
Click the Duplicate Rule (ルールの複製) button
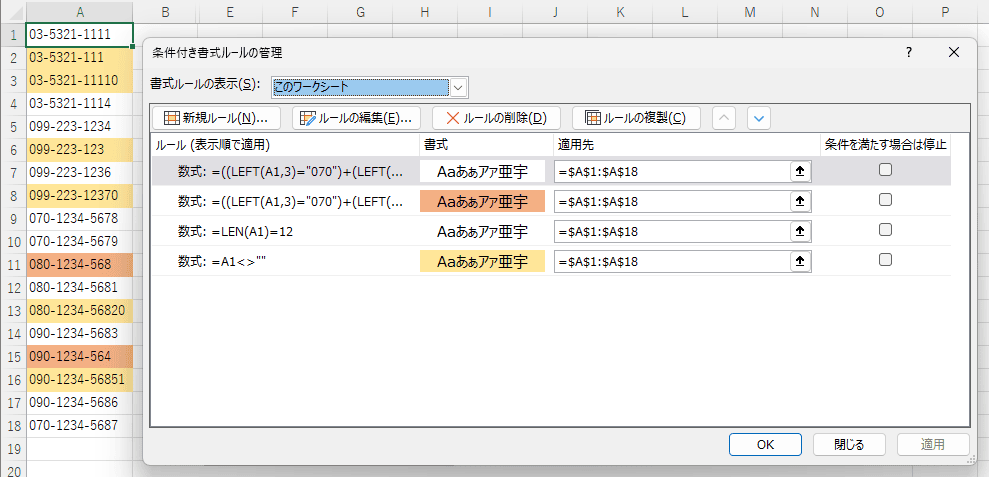click(x=635, y=118)
